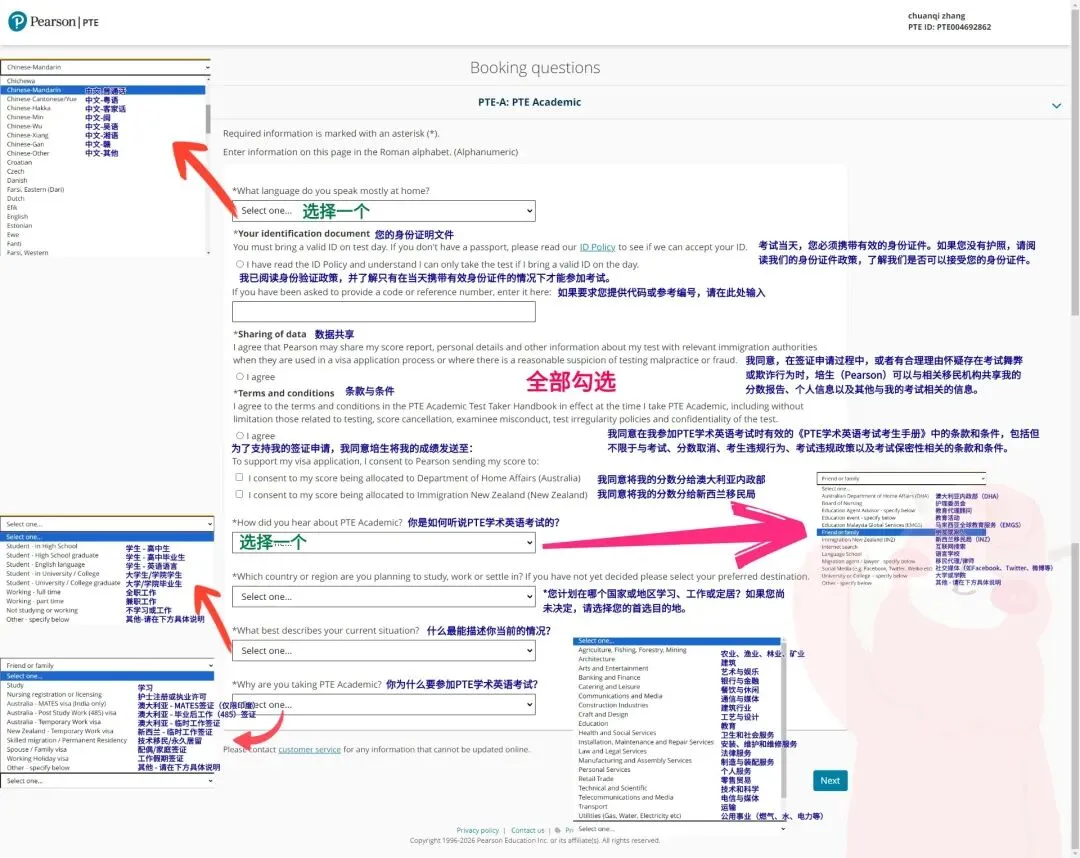The image size is (1080, 858).
Task: Select 'I agree' under Sharing of data
Action: tap(240, 376)
